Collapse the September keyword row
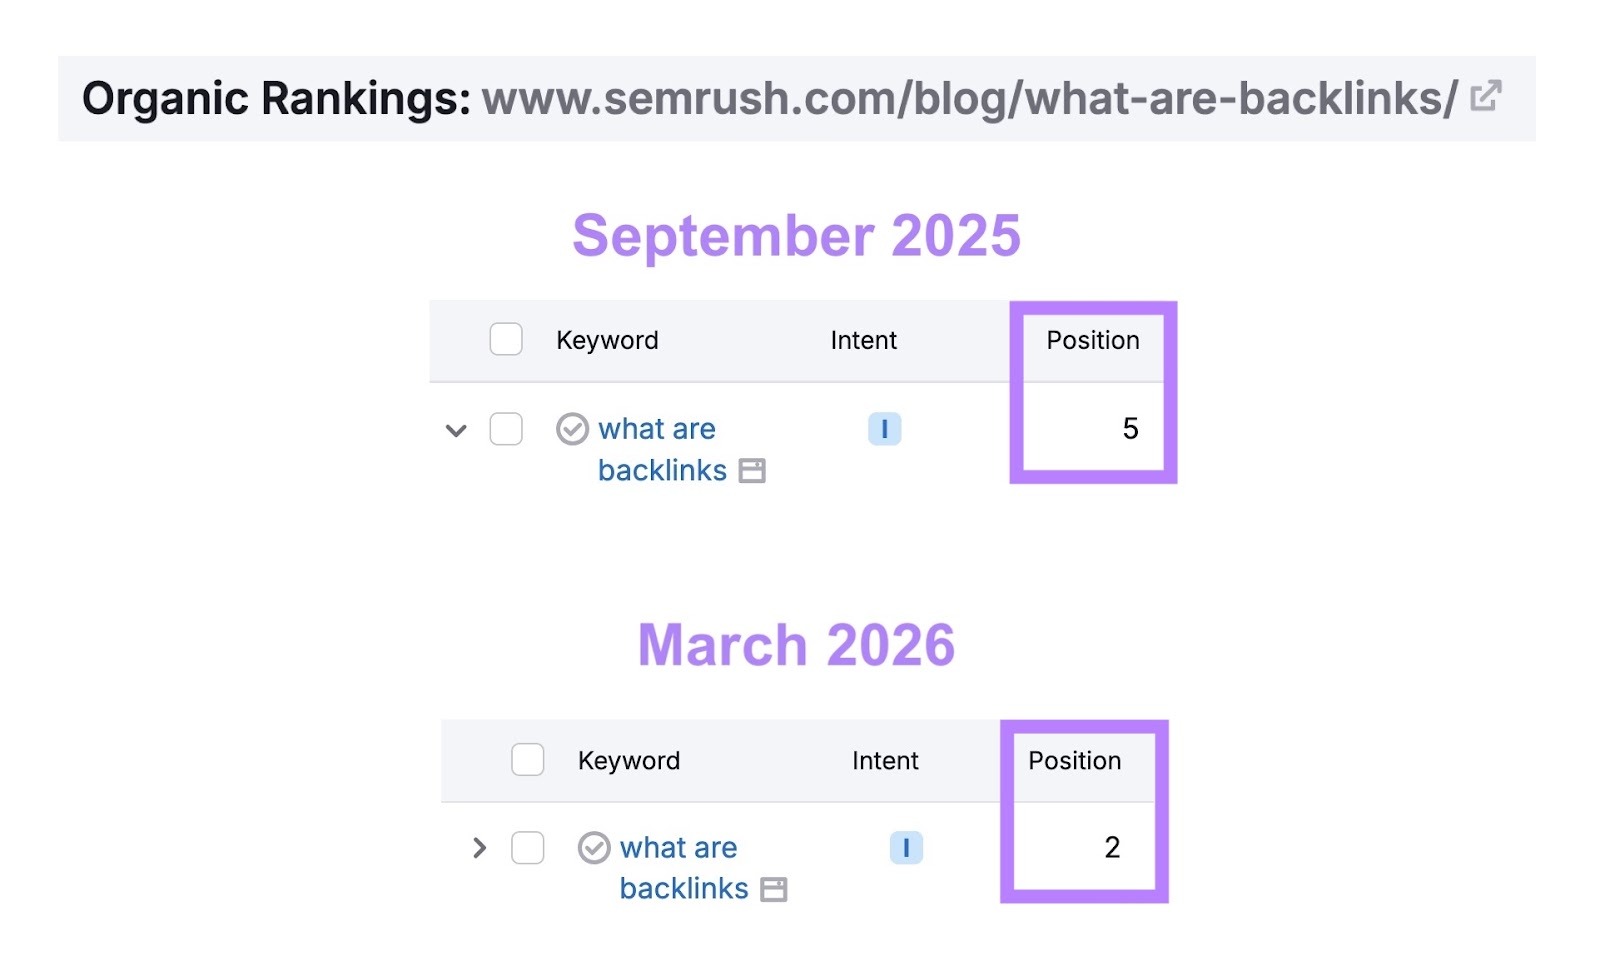Image resolution: width=1600 pixels, height=976 pixels. tap(456, 429)
